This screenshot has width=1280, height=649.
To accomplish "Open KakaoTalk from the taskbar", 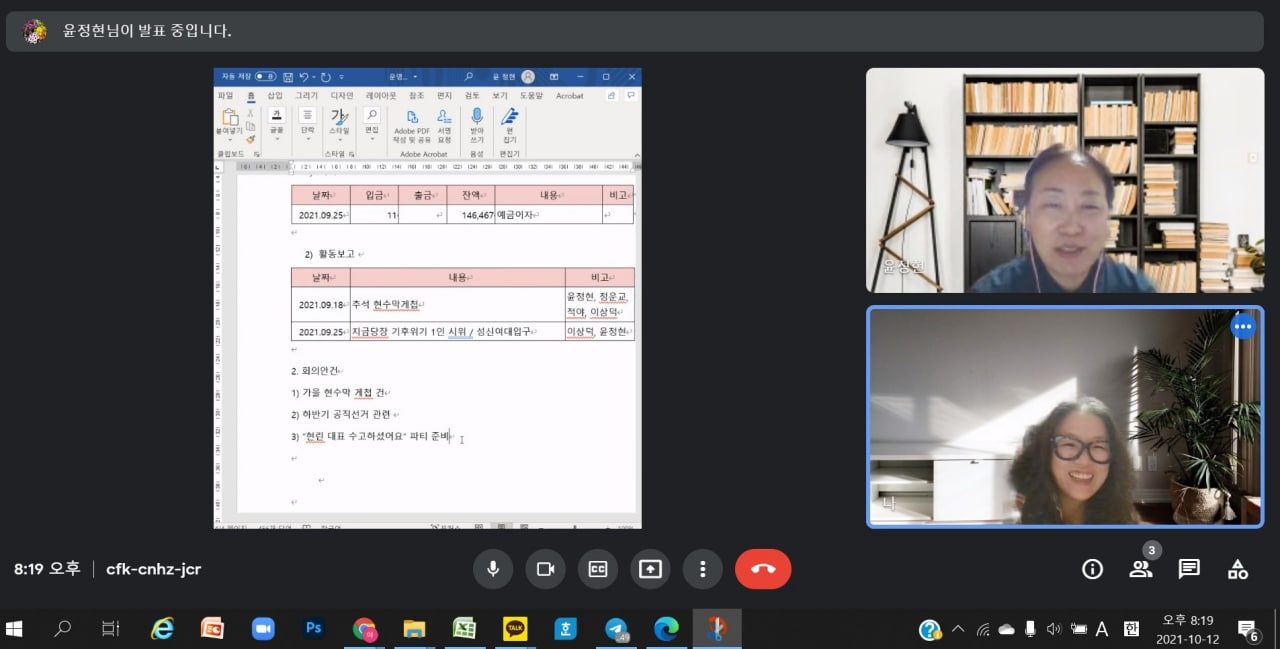I will pyautogui.click(x=515, y=628).
